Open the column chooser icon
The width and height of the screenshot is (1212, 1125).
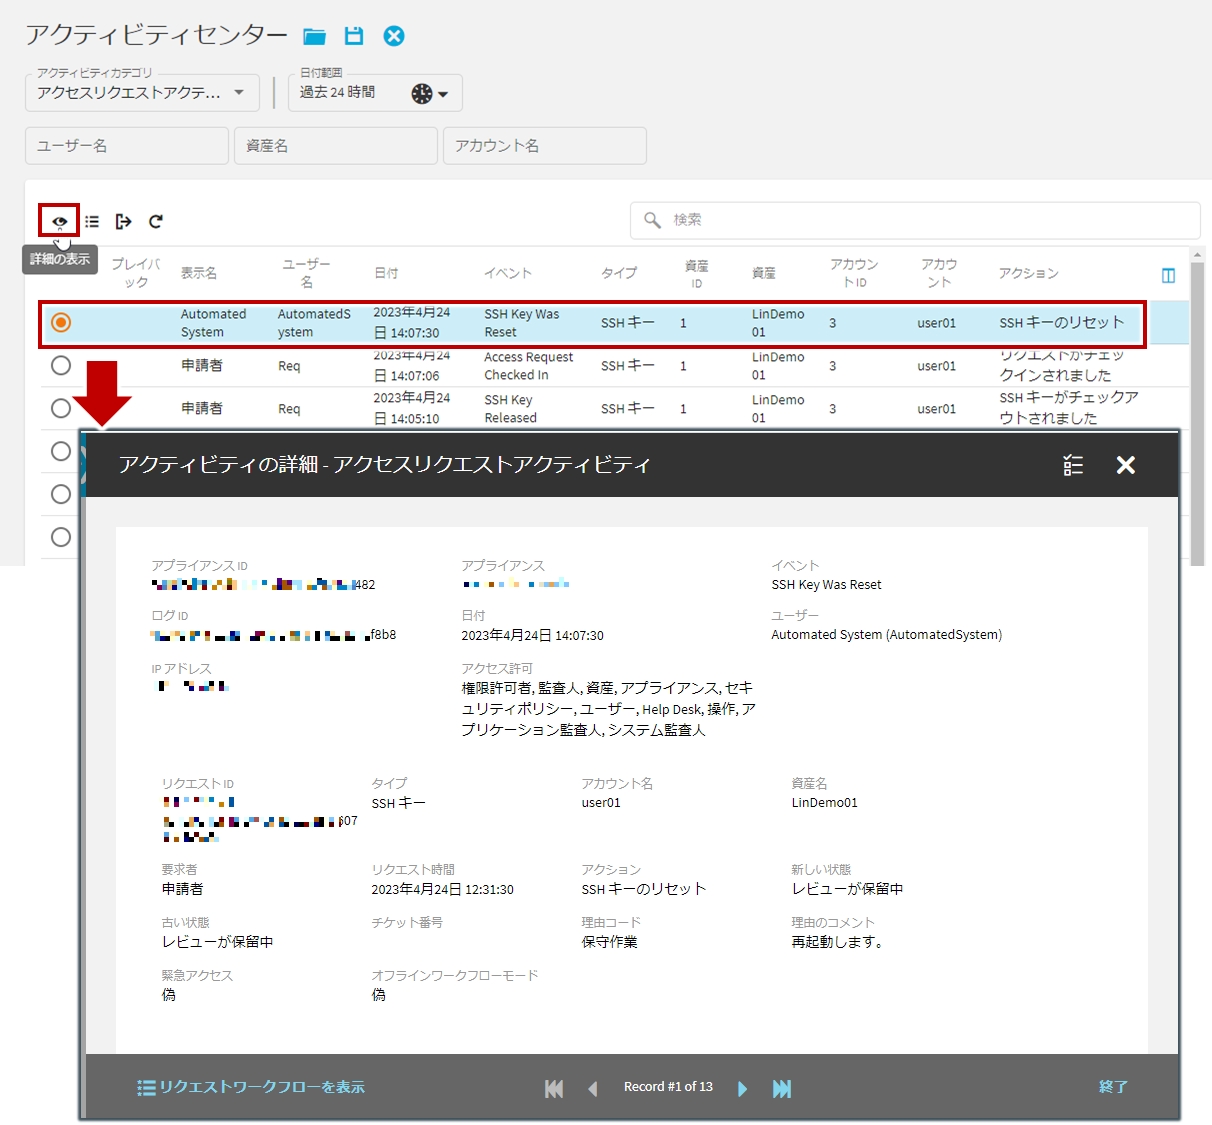click(1168, 275)
